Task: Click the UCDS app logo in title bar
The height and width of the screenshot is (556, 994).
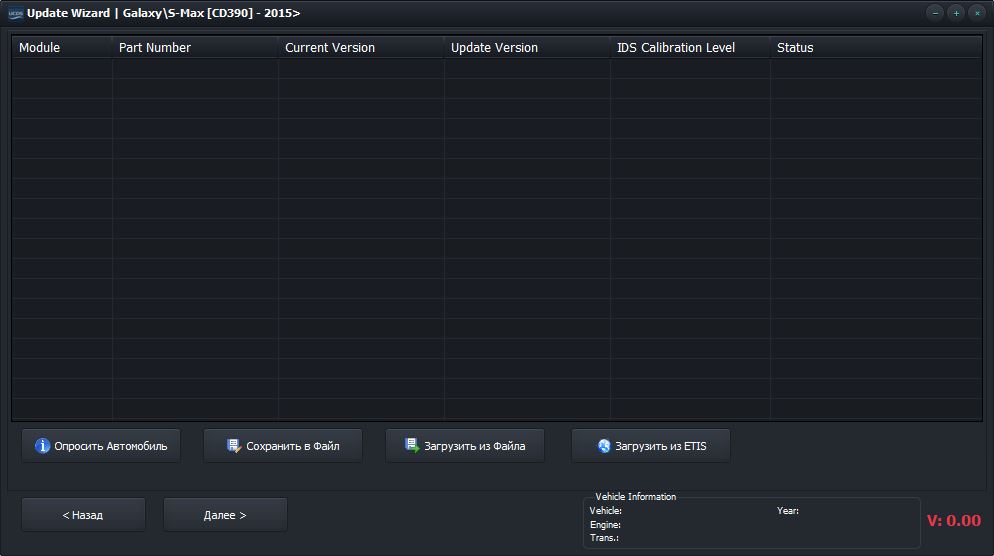Action: tap(14, 13)
